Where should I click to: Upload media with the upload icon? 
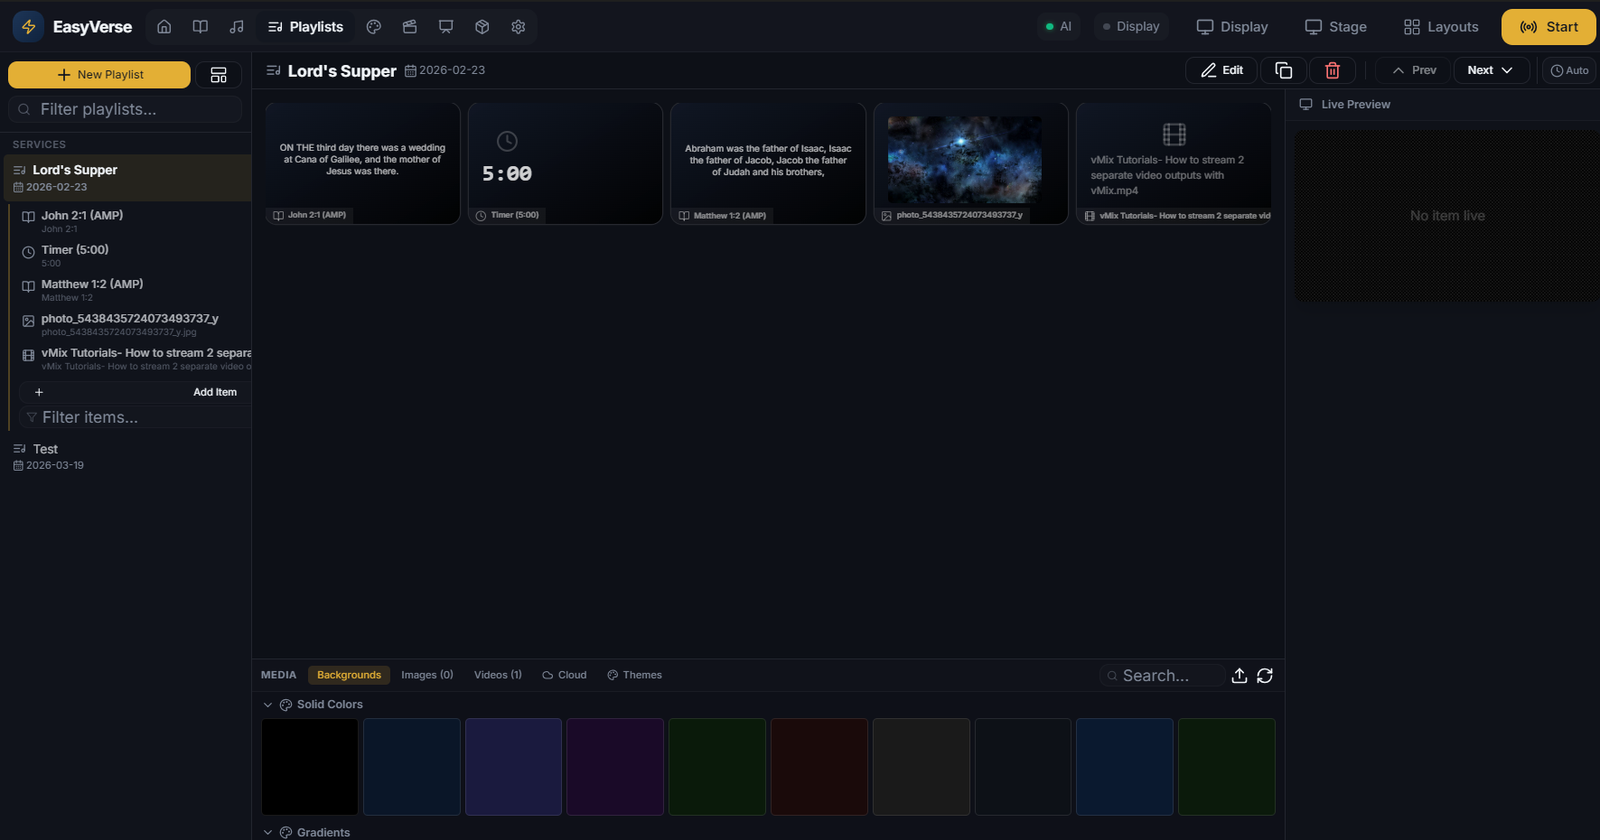(x=1239, y=676)
